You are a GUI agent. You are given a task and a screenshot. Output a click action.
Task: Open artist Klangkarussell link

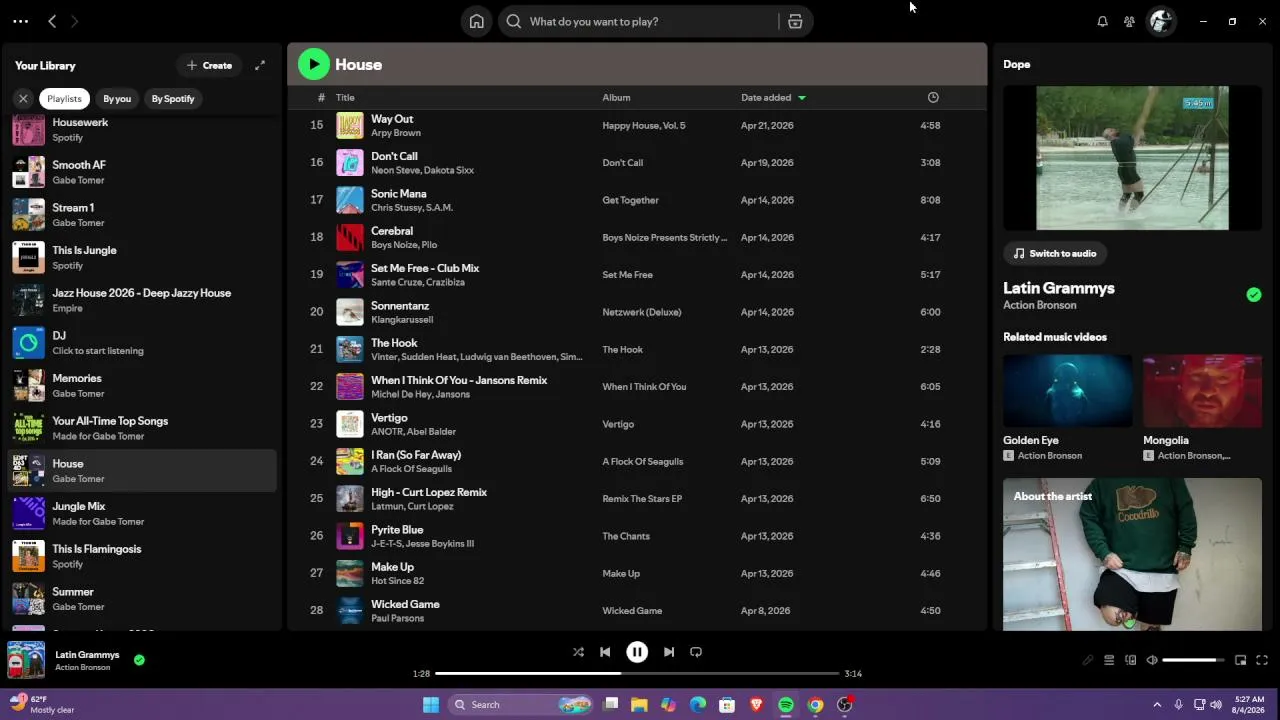pos(402,320)
